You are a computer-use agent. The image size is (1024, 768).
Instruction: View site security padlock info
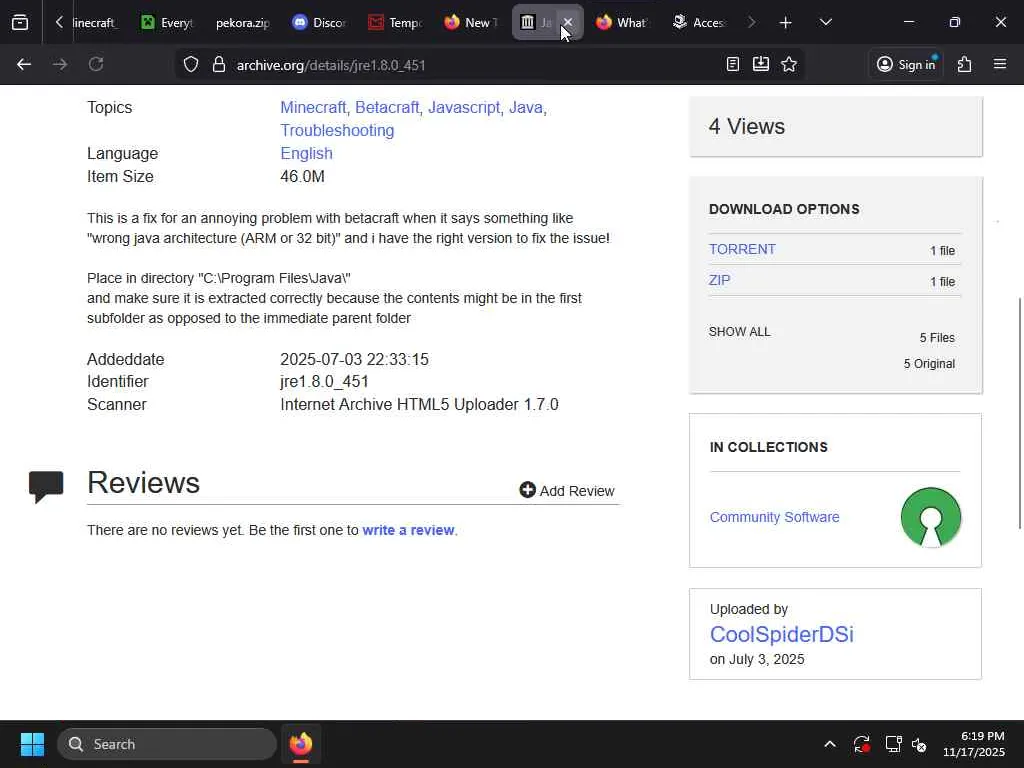pyautogui.click(x=219, y=65)
